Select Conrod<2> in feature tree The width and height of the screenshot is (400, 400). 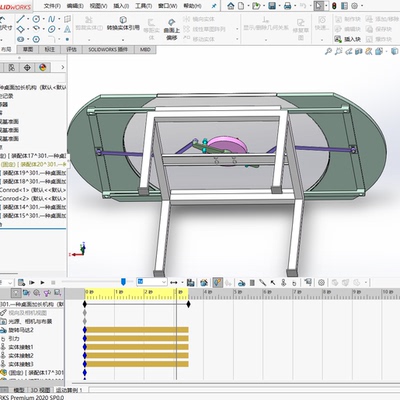coord(33,199)
